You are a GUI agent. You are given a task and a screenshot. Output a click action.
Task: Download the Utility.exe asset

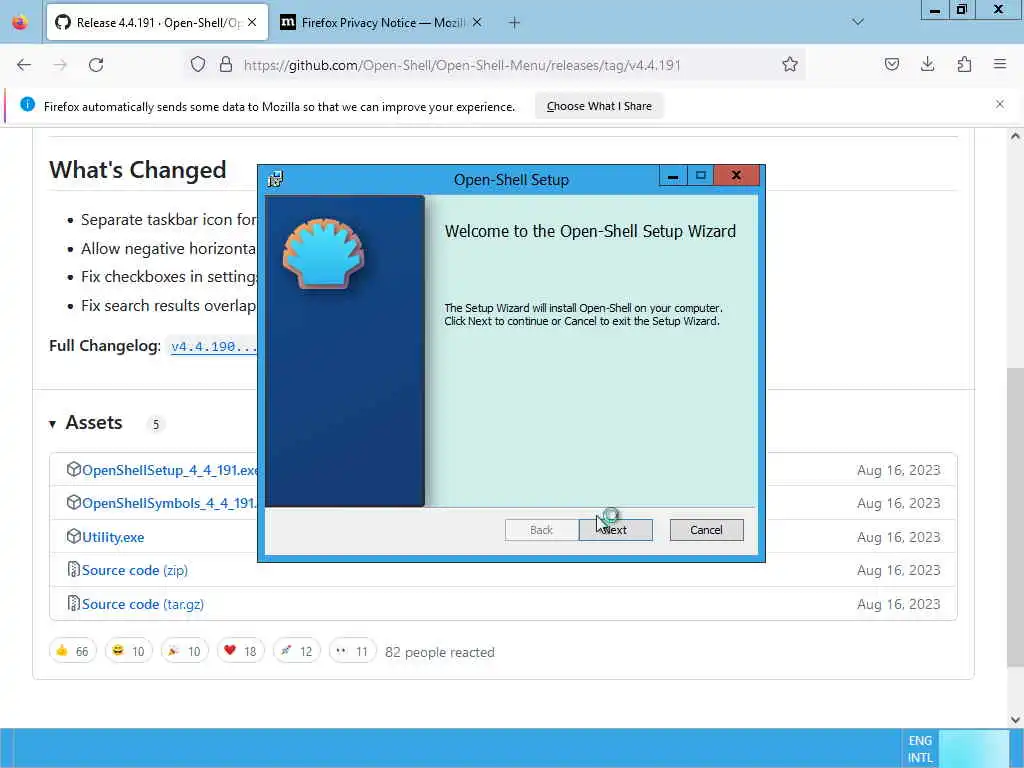pos(113,537)
